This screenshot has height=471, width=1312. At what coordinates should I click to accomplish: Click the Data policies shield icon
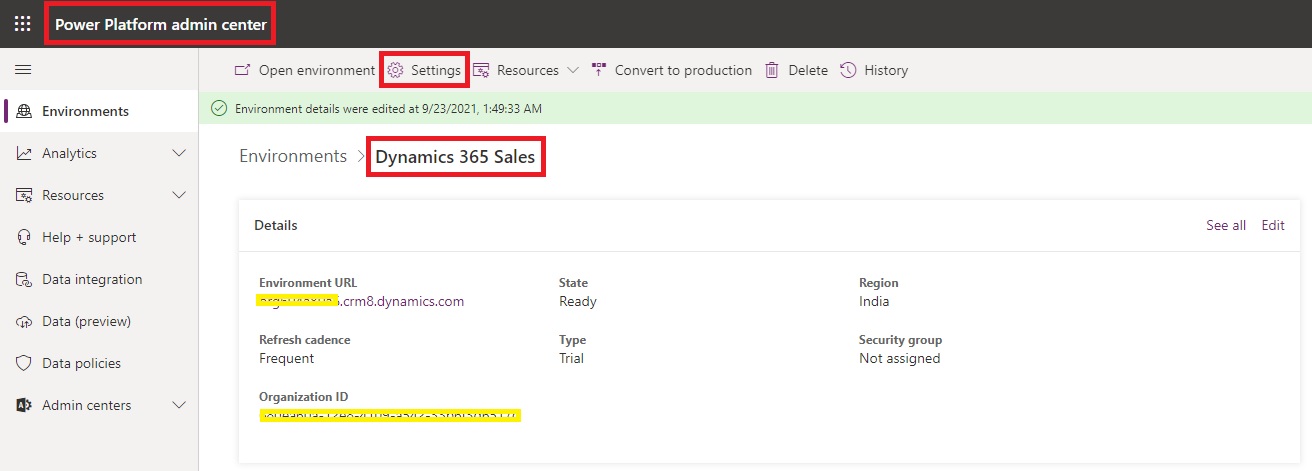click(x=24, y=363)
